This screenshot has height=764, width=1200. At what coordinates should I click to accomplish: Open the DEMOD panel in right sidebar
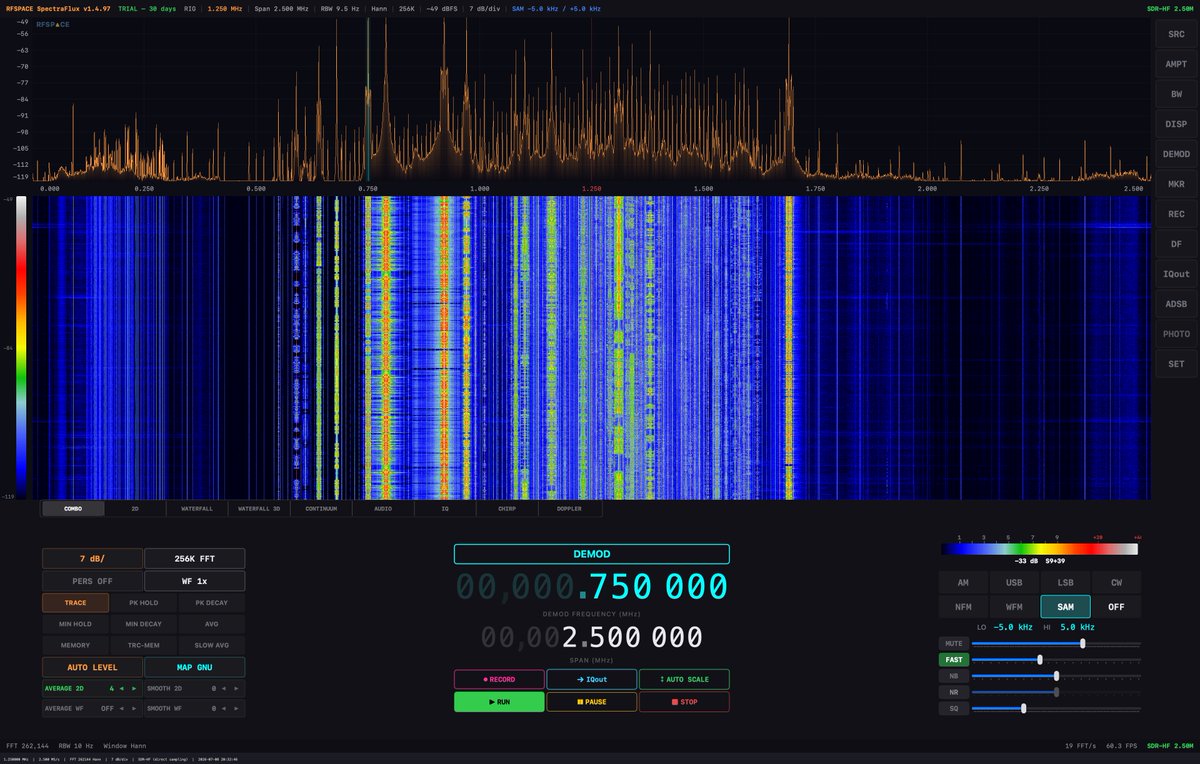coord(1176,154)
